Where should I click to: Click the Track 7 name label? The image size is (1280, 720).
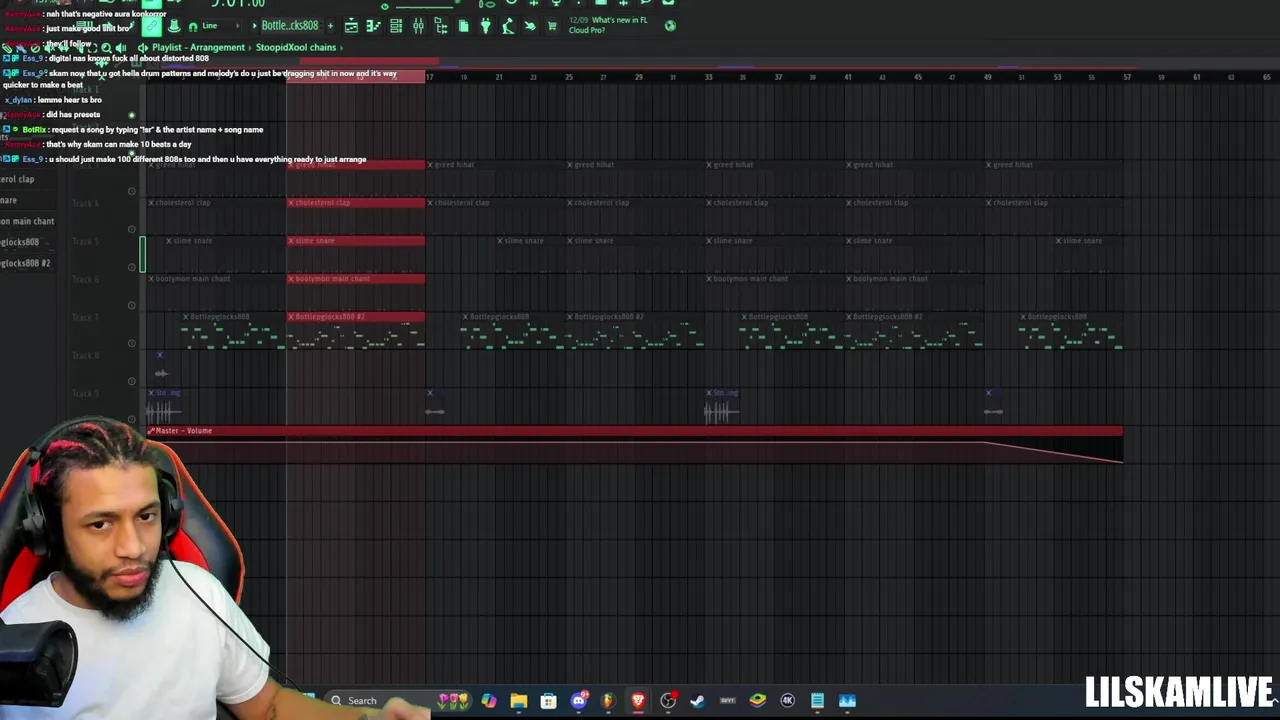click(x=85, y=317)
